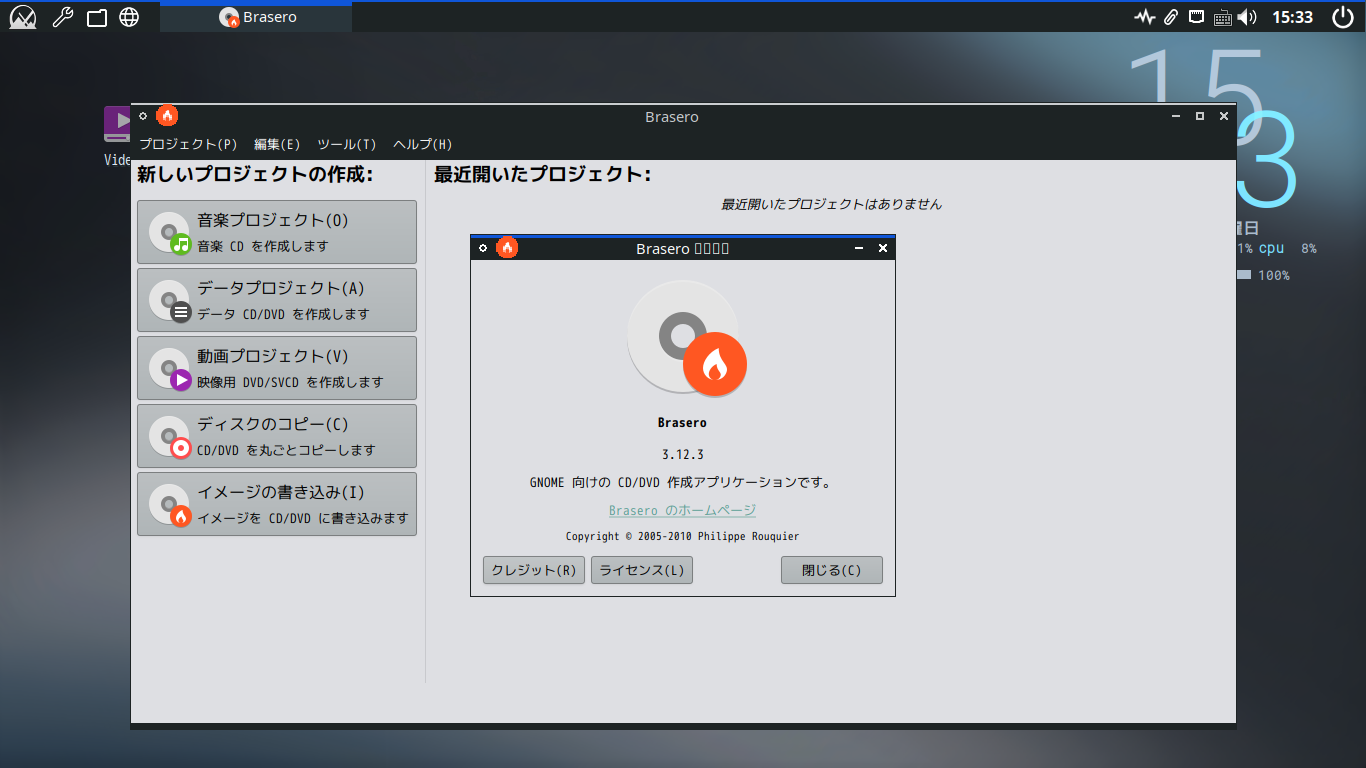
Task: Click the Brasero flame icon in main window titlebar
Action: 167,115
